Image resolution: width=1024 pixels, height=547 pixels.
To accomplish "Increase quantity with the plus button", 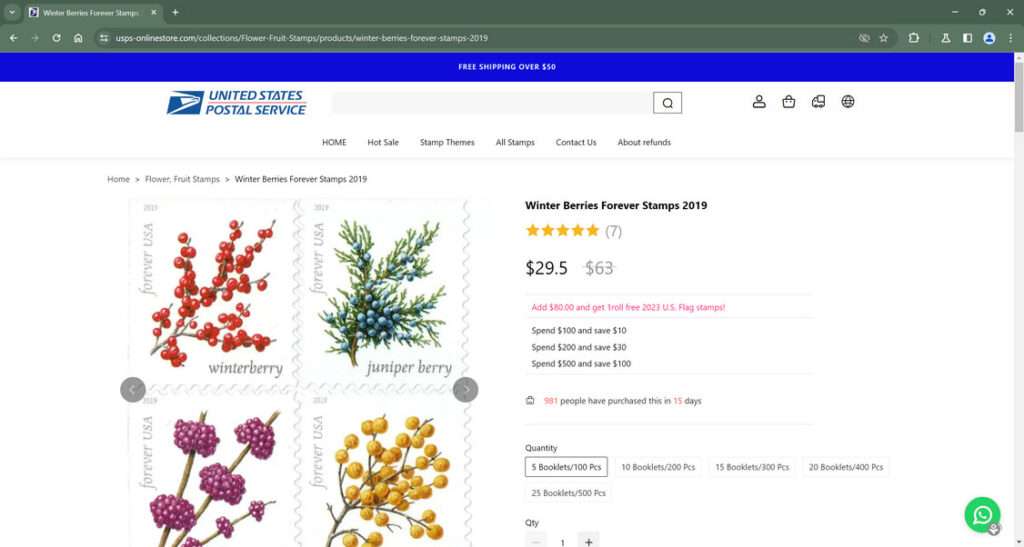I will 588,541.
